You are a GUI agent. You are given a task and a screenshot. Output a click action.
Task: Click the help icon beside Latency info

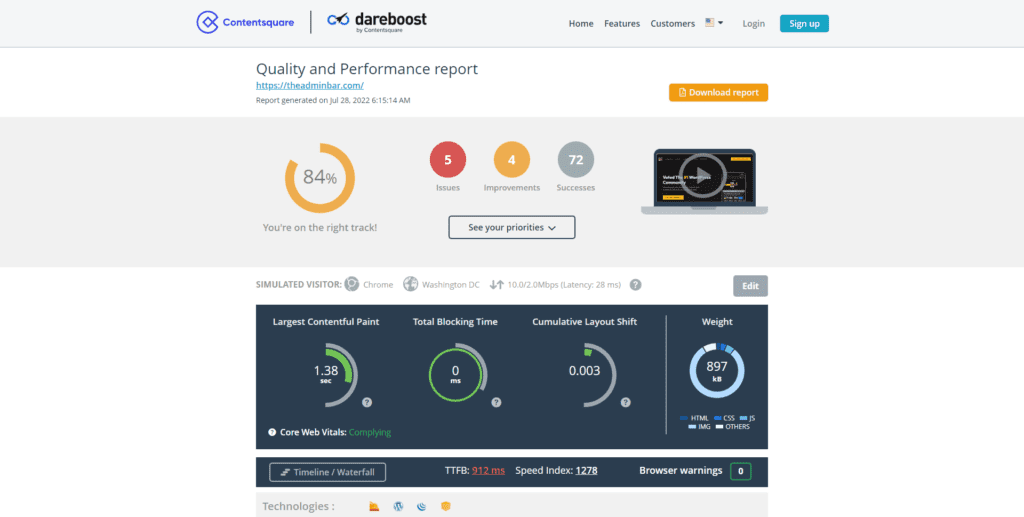[635, 285]
